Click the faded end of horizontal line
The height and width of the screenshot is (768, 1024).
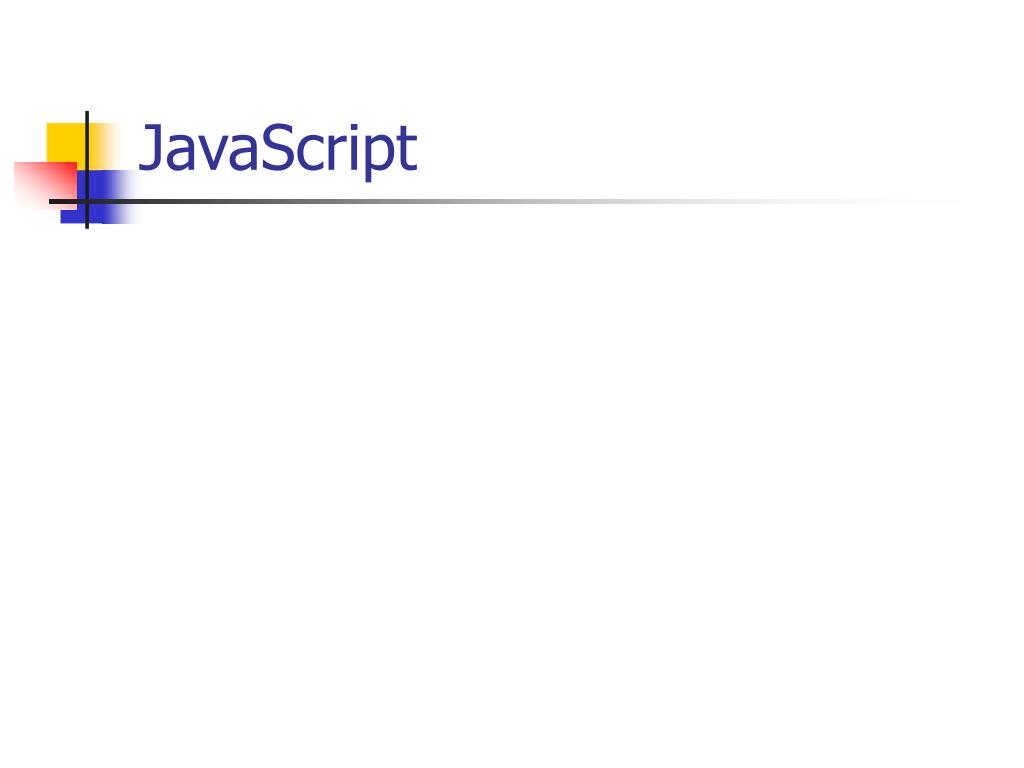(x=914, y=201)
